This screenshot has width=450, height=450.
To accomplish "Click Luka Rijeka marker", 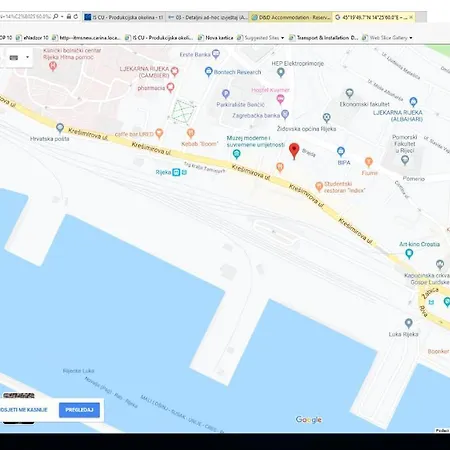I will [409, 323].
